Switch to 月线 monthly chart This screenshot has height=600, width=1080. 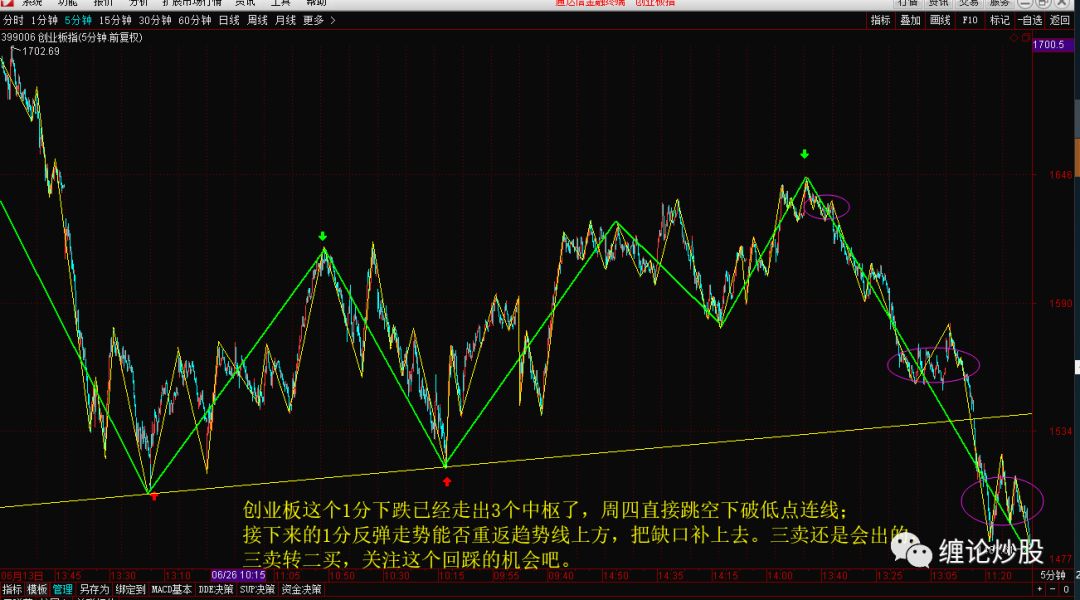point(285,21)
